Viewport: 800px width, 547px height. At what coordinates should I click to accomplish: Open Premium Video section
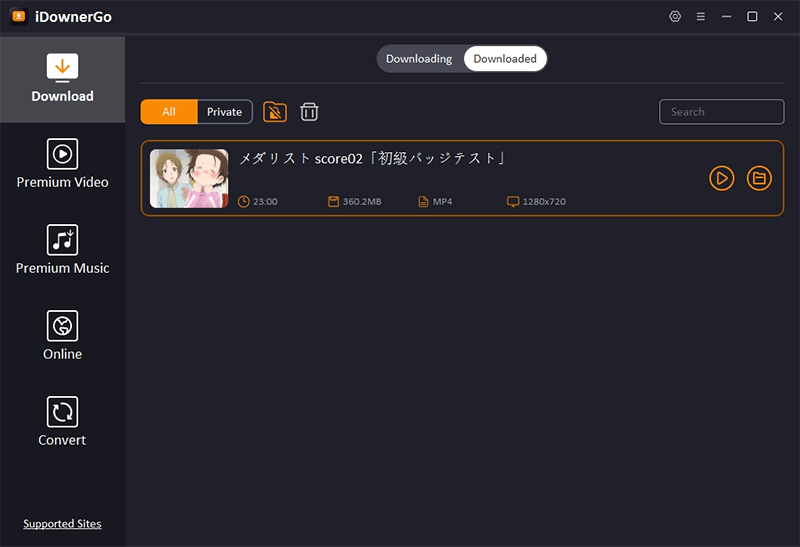pyautogui.click(x=62, y=164)
